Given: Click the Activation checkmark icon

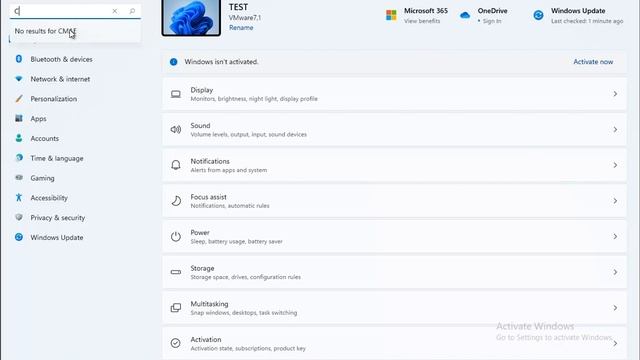Looking at the screenshot, I should [x=176, y=343].
